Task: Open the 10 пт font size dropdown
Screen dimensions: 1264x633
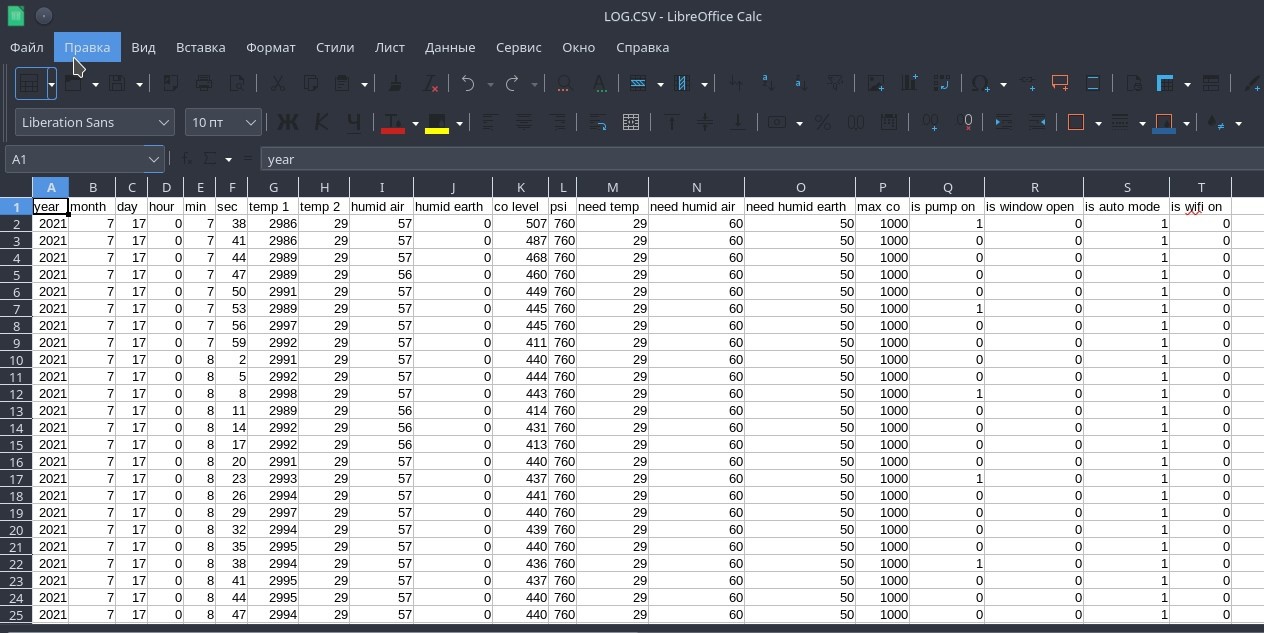Action: (x=250, y=122)
